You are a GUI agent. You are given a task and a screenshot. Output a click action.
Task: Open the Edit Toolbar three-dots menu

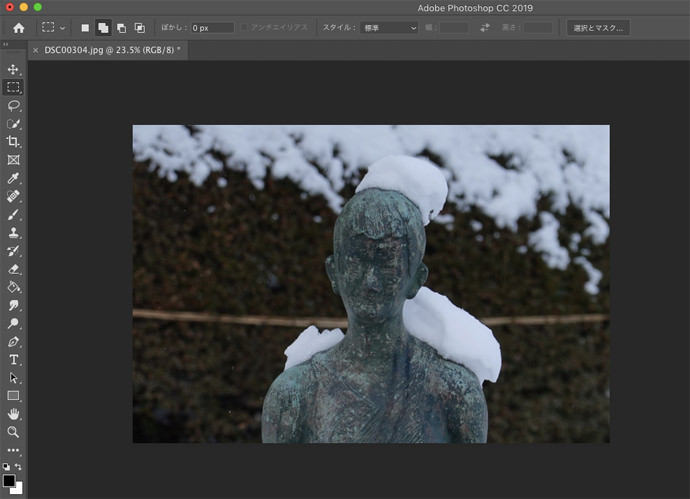(13, 450)
